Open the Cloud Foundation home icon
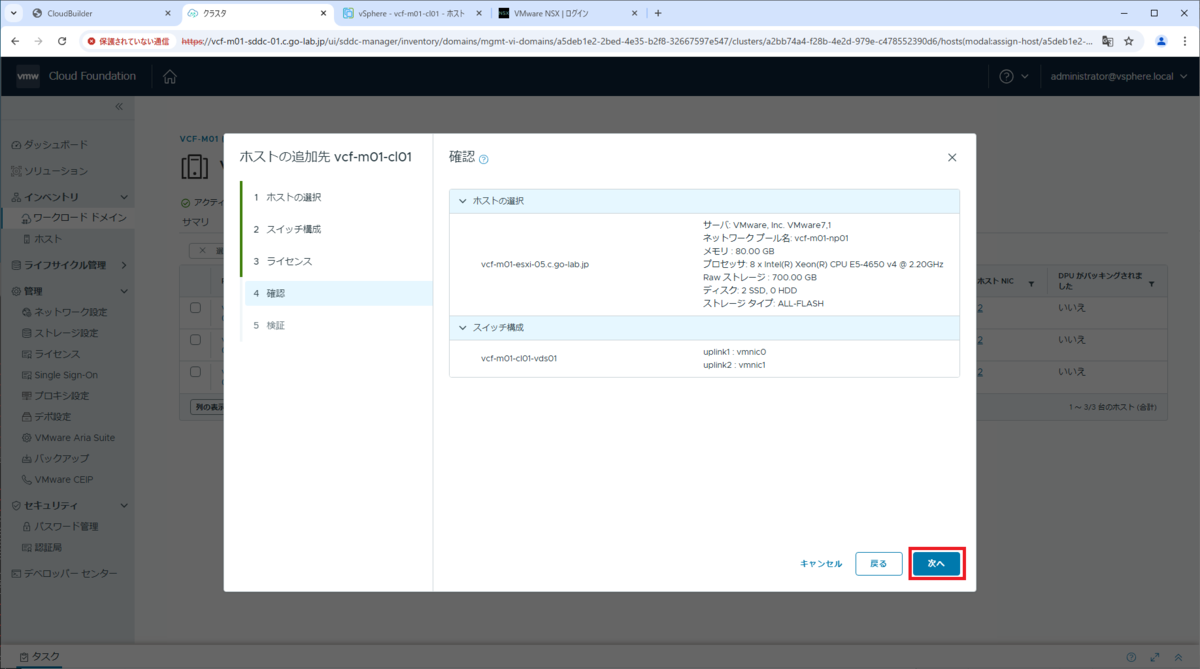 click(170, 77)
